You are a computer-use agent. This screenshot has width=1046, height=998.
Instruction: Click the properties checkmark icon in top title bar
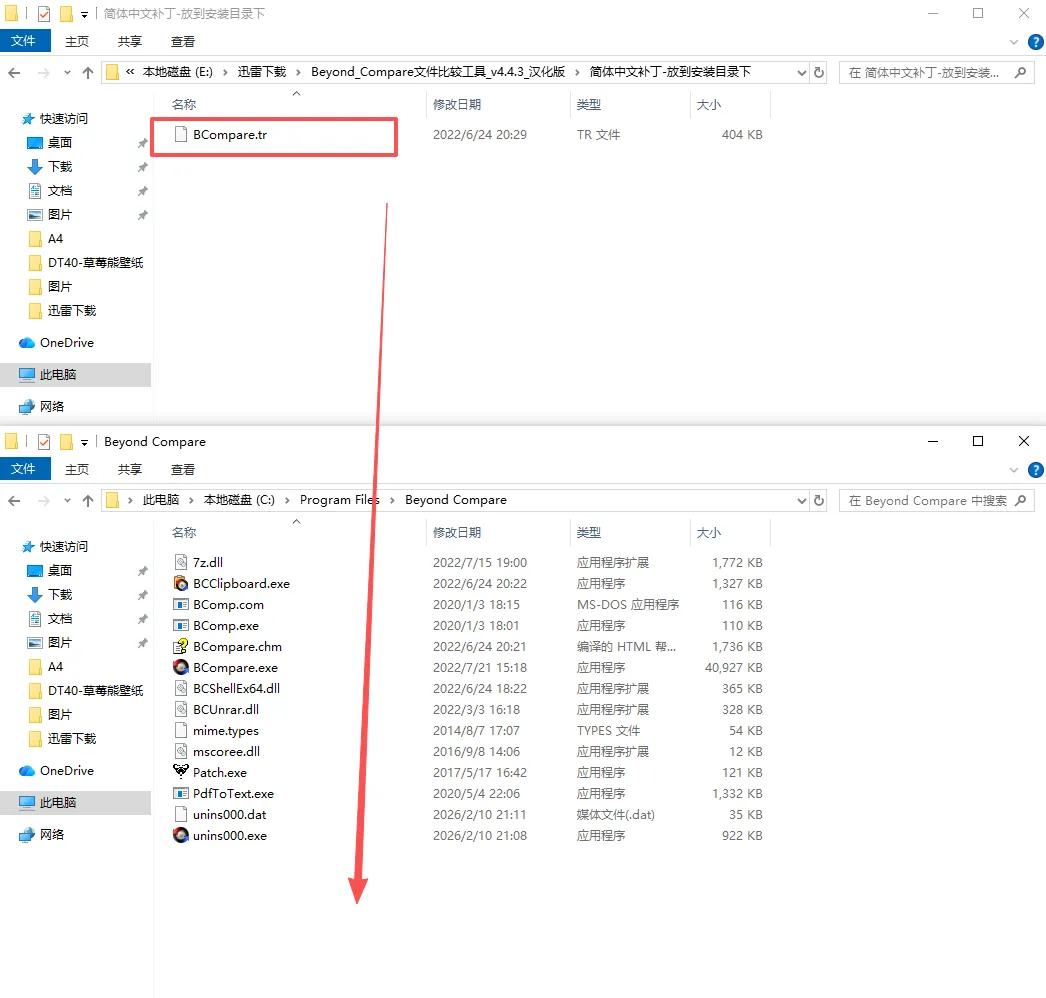[x=44, y=13]
